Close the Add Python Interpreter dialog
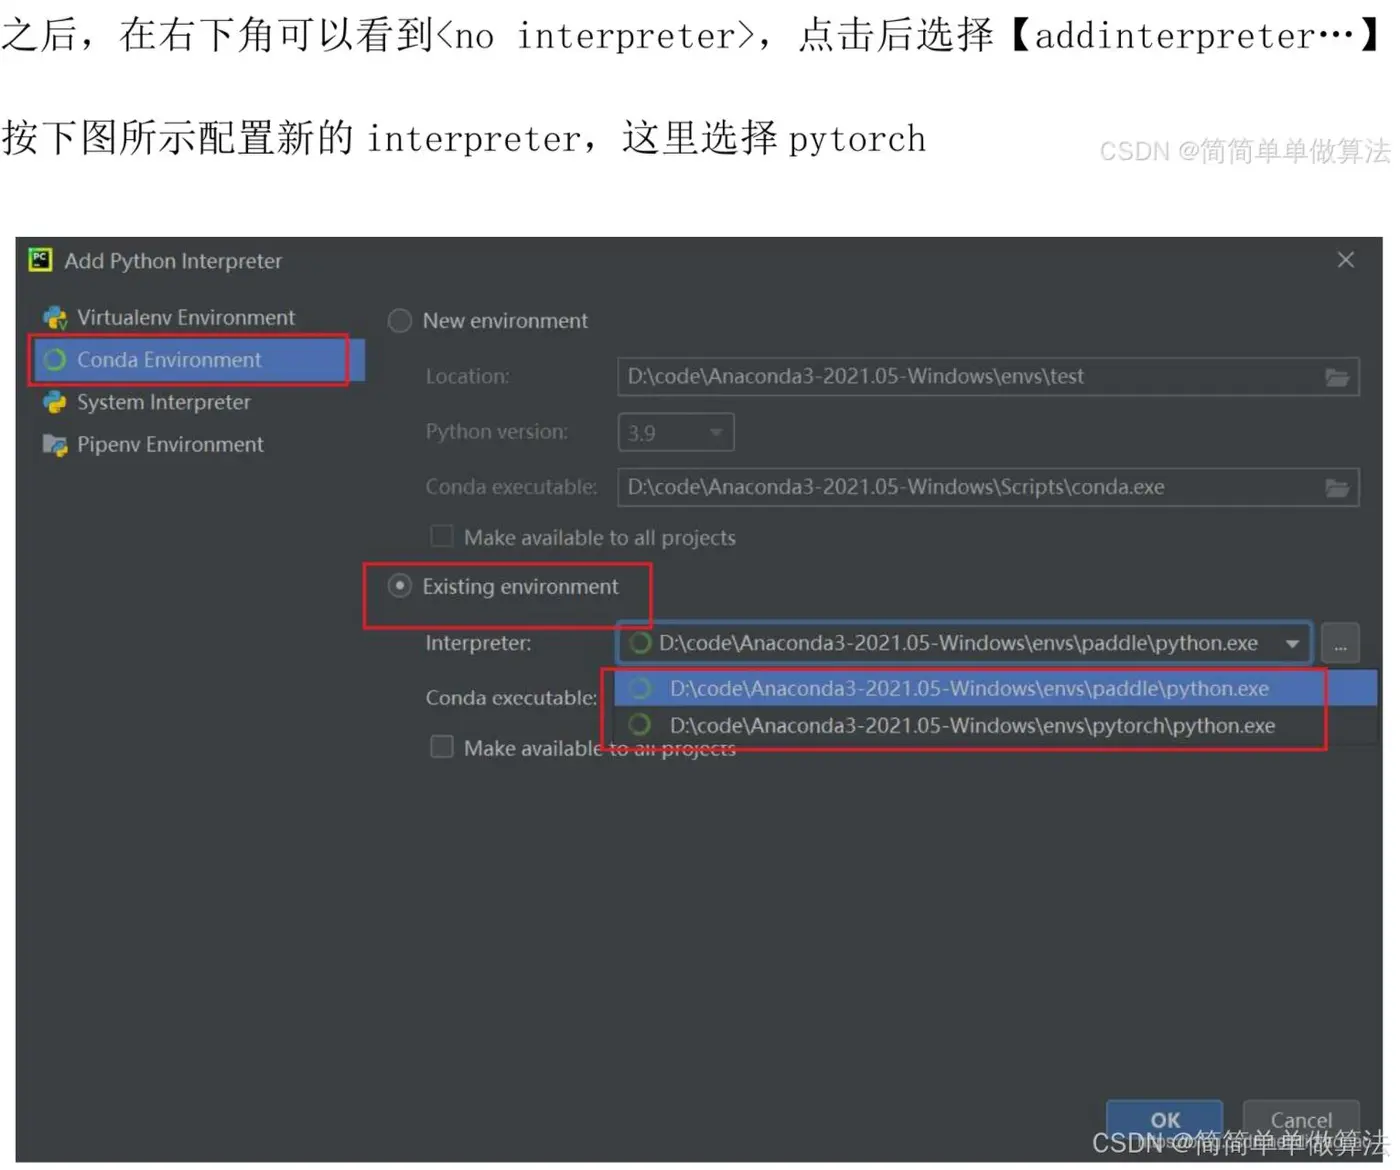 click(x=1346, y=260)
